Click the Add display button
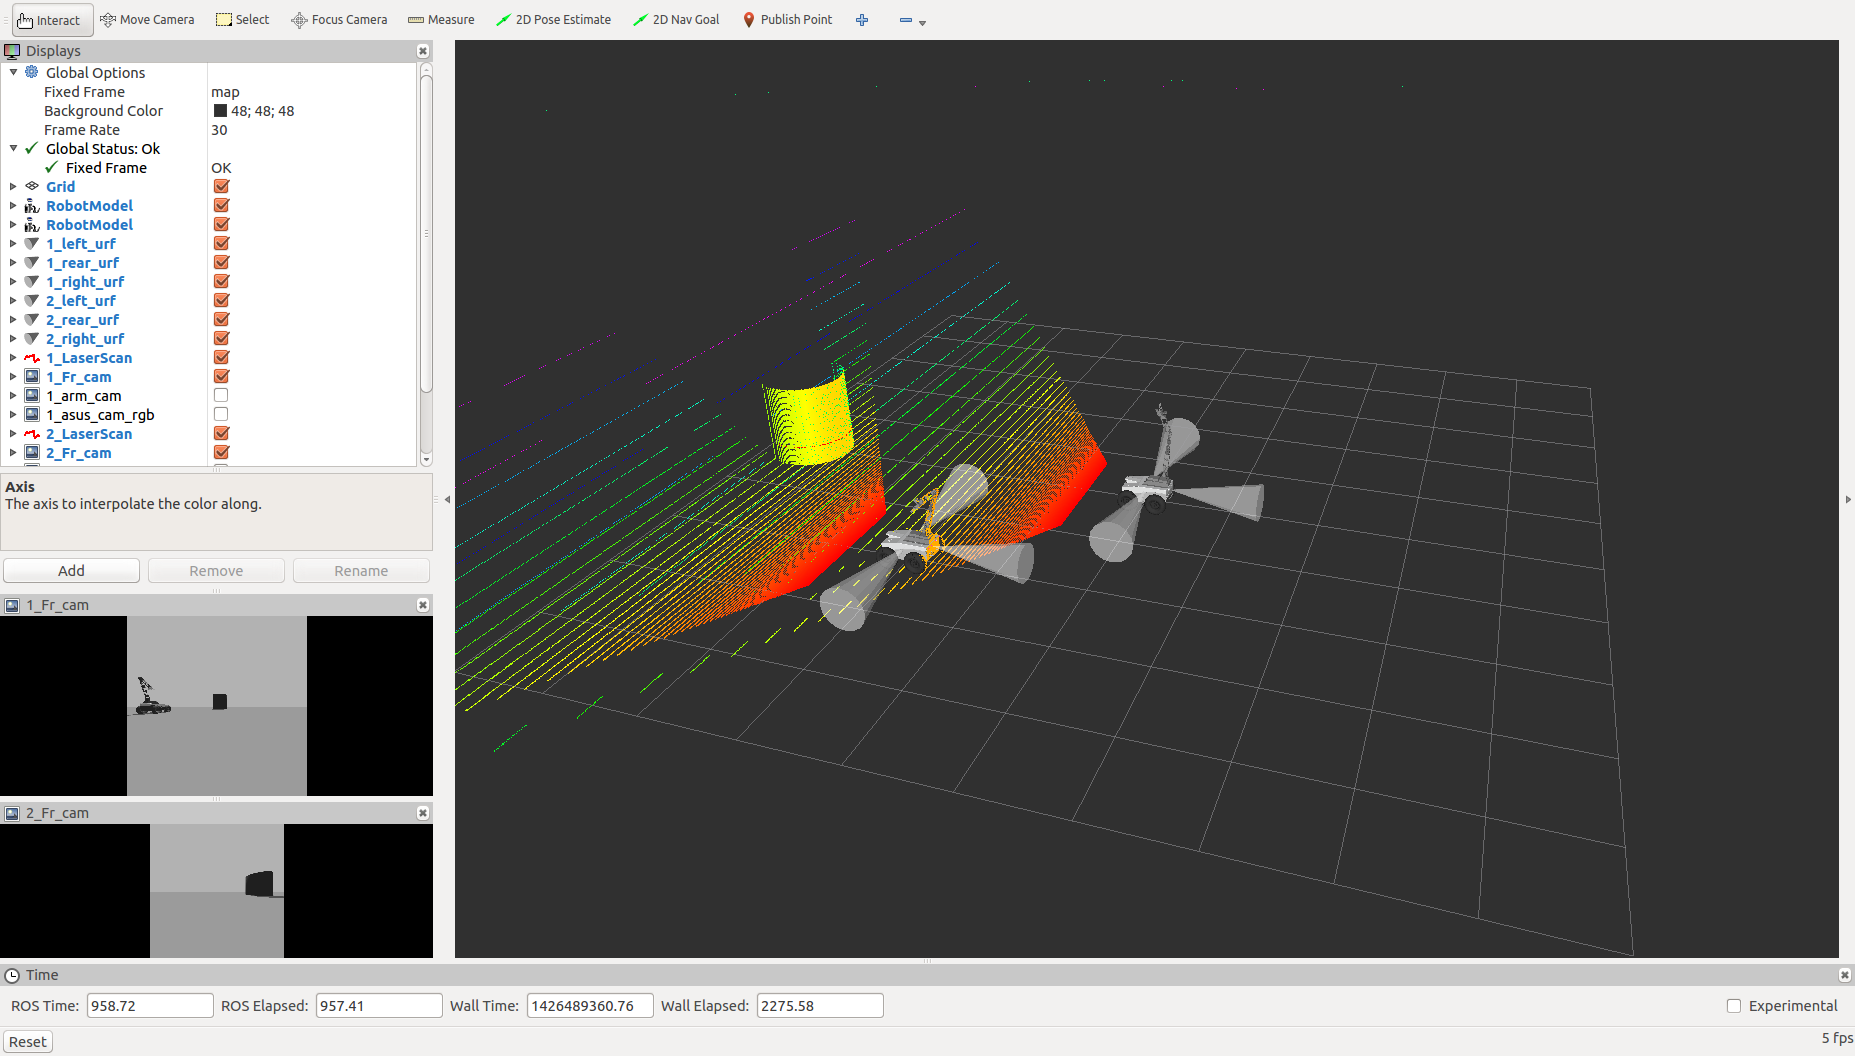This screenshot has width=1855, height=1056. [71, 570]
